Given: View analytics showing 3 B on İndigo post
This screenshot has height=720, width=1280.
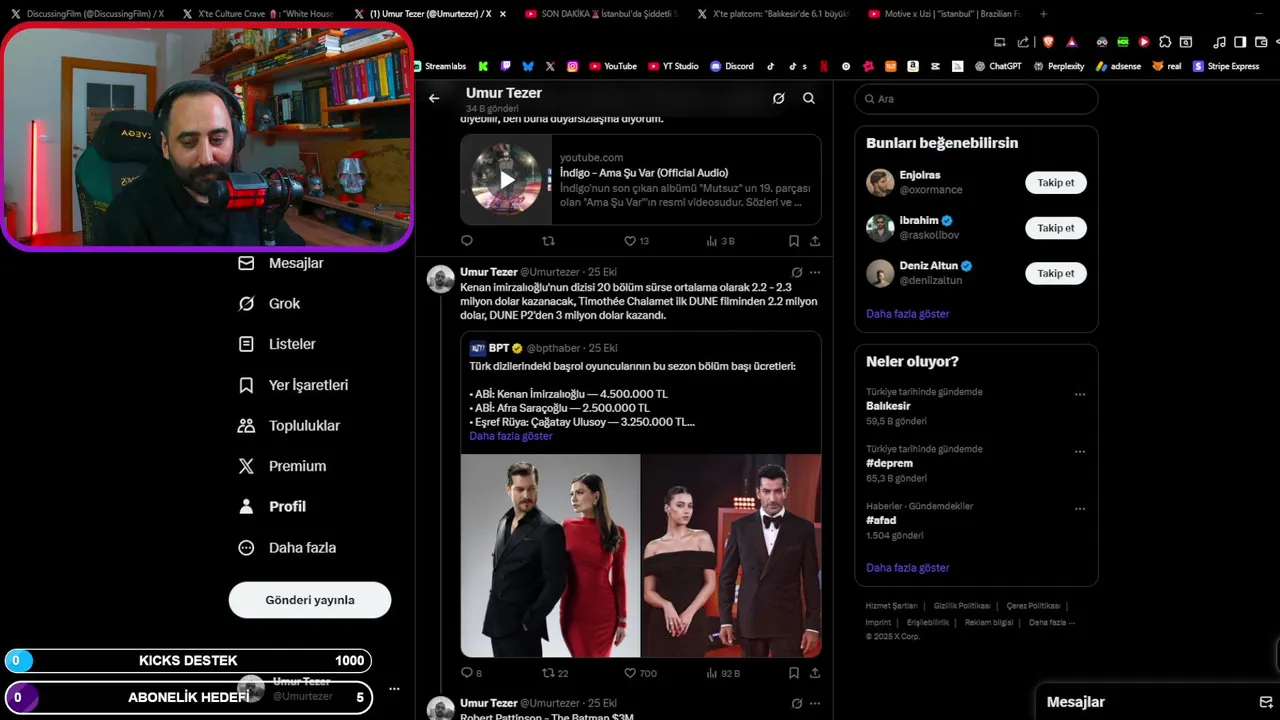Looking at the screenshot, I should [x=720, y=241].
